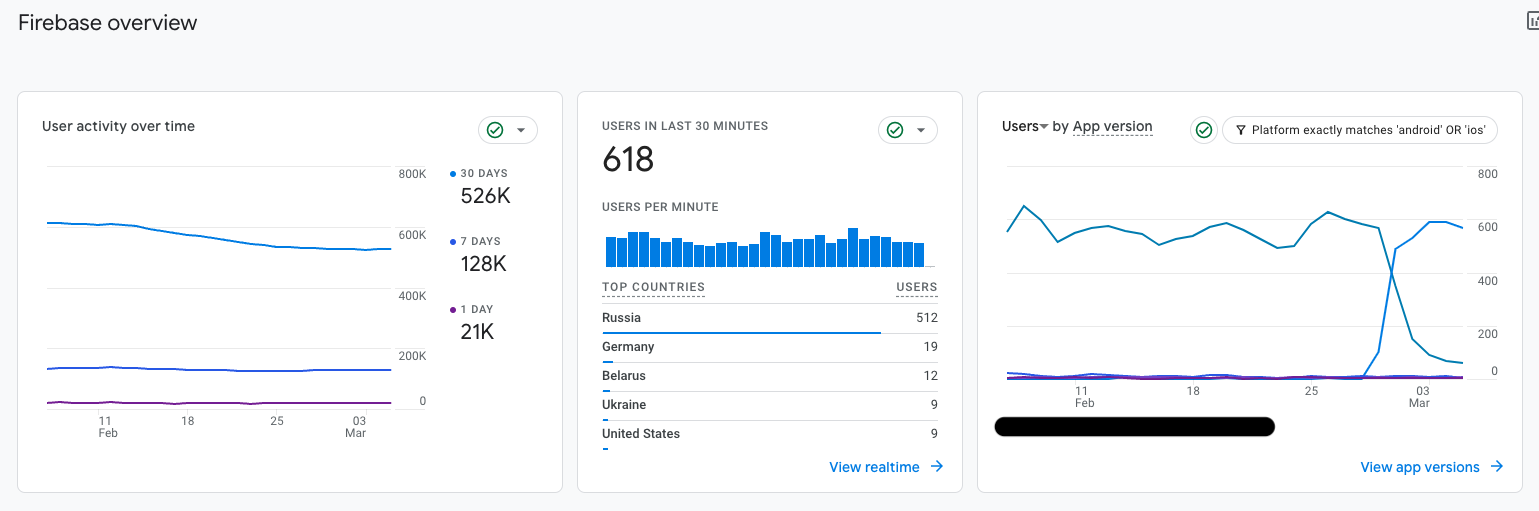Expand dropdown caret on realtime users card
Image resolution: width=1539 pixels, height=511 pixels.
point(921,130)
